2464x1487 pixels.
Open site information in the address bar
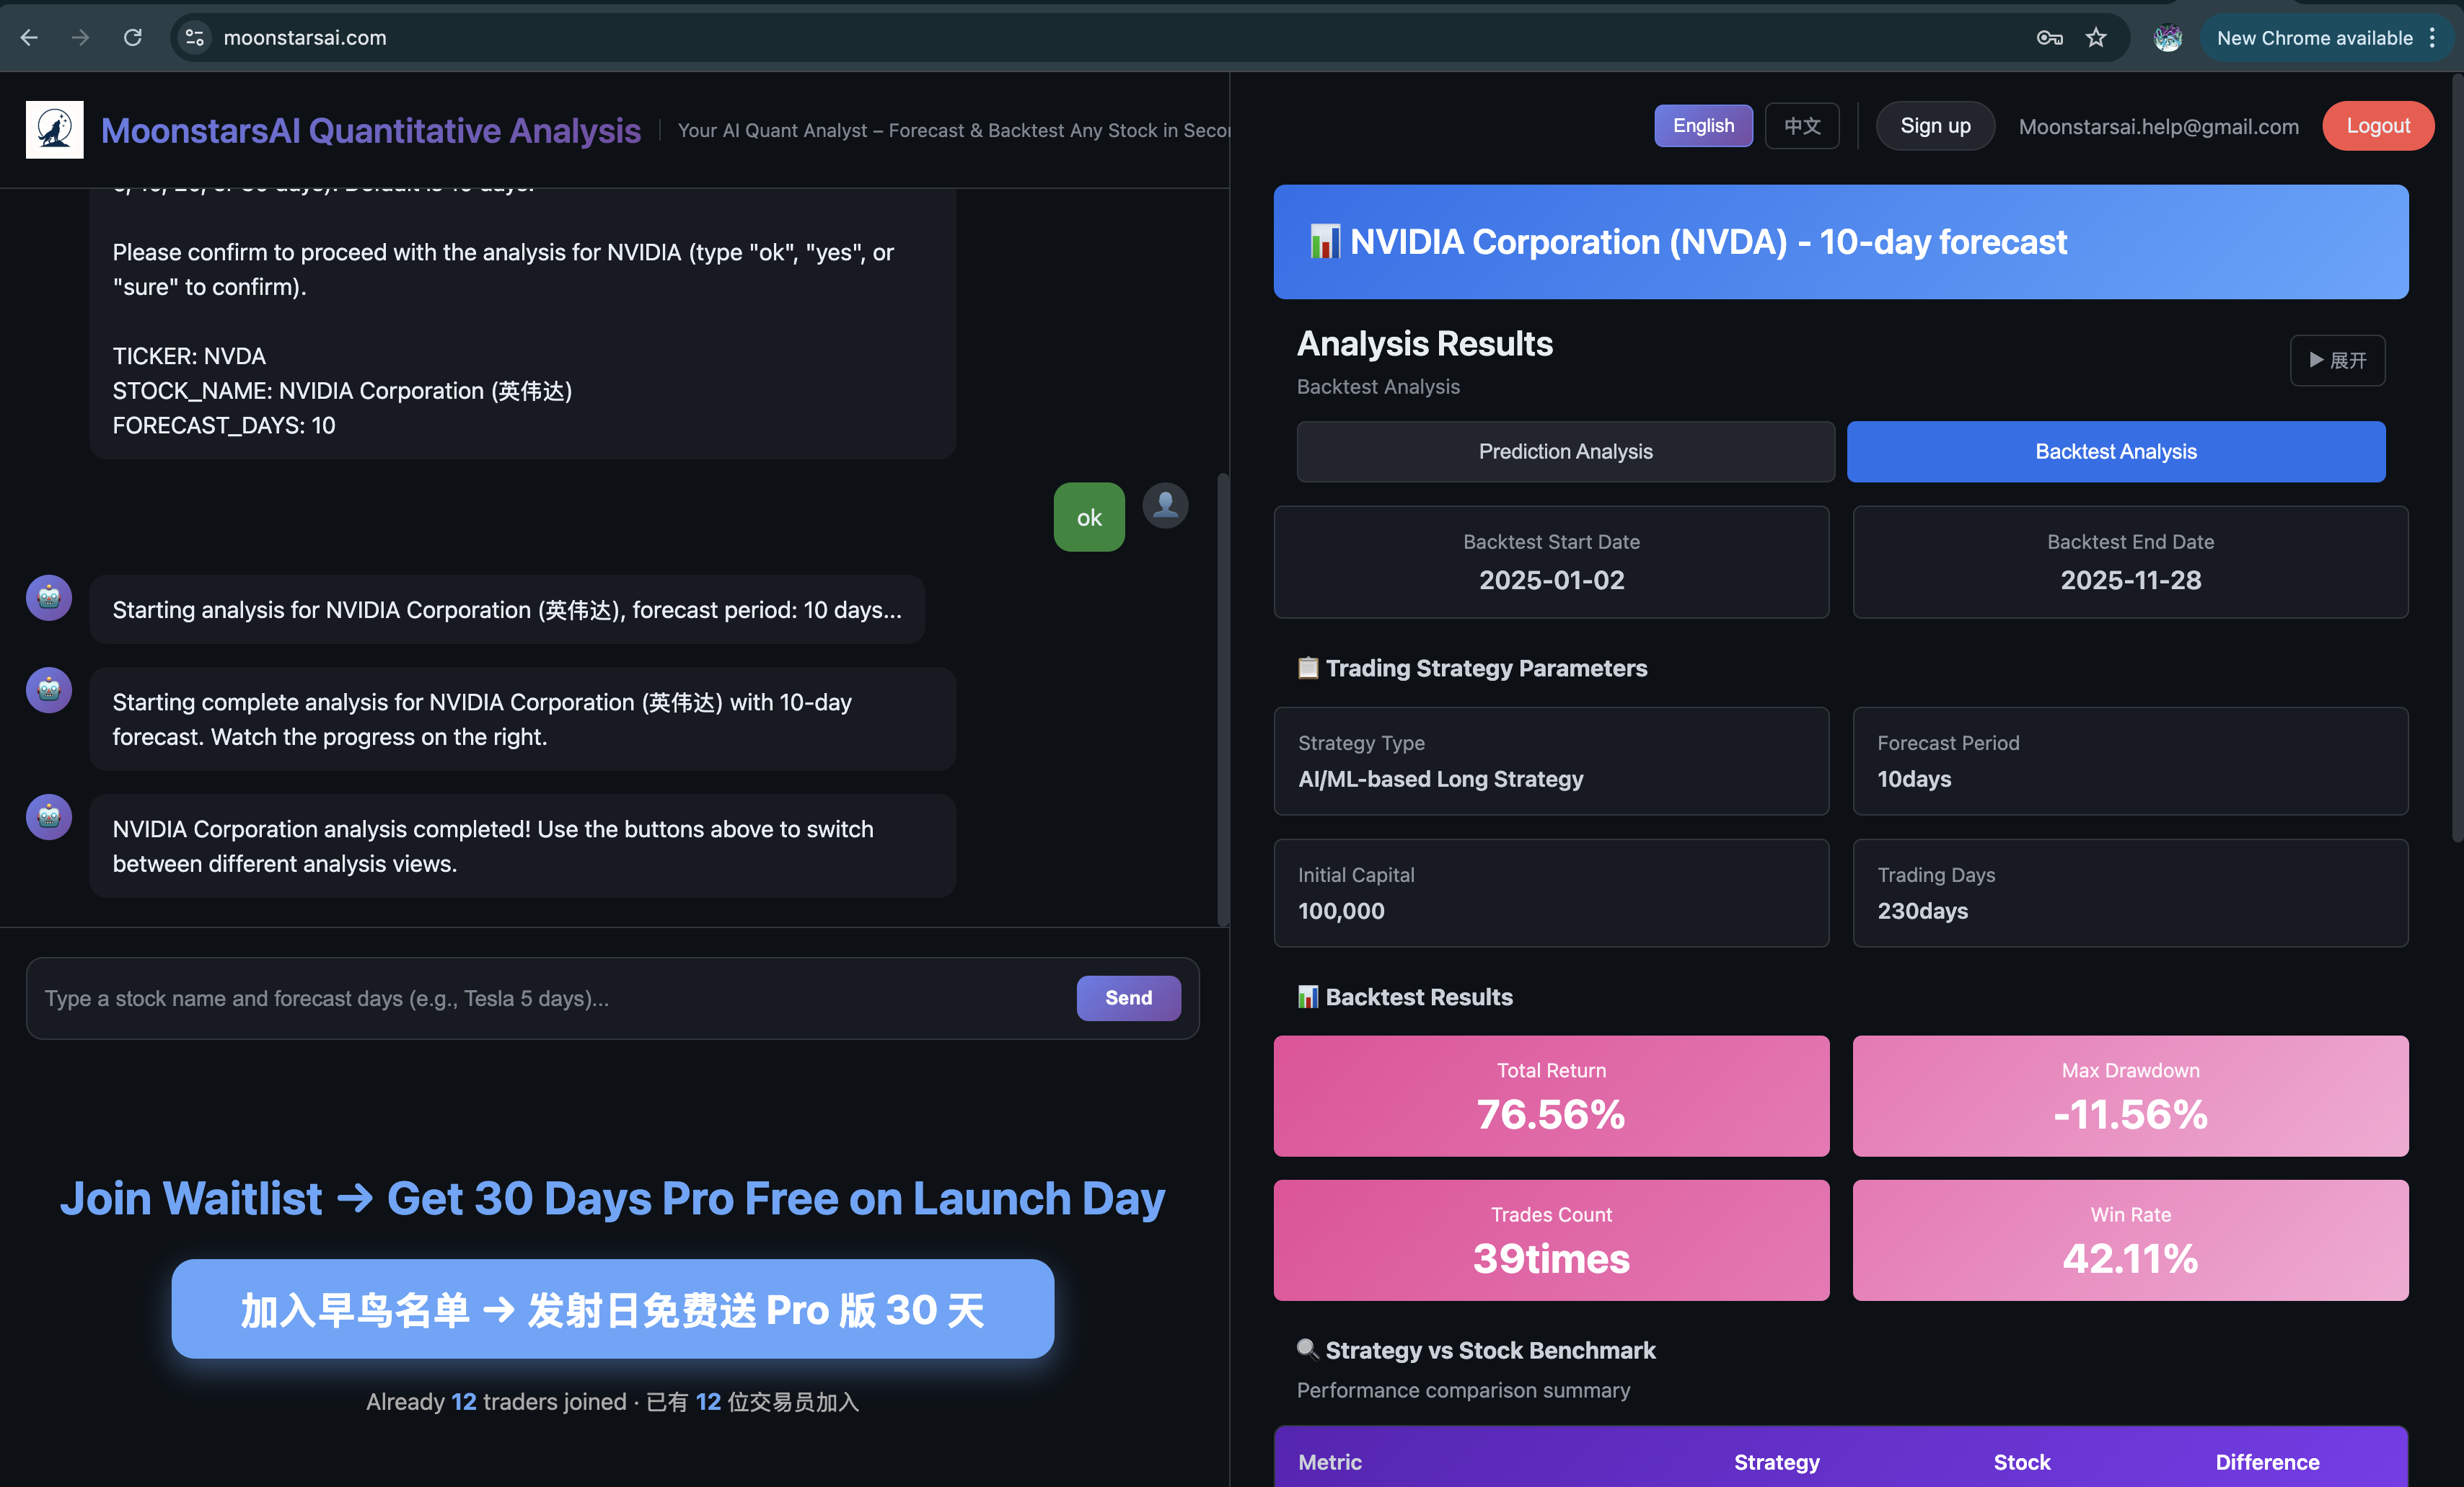[x=195, y=37]
